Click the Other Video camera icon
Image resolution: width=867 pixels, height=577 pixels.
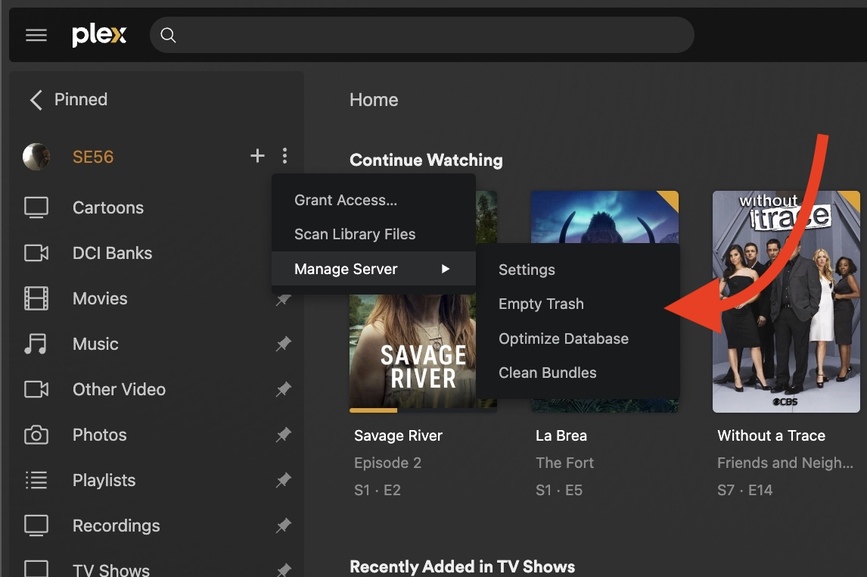(36, 389)
